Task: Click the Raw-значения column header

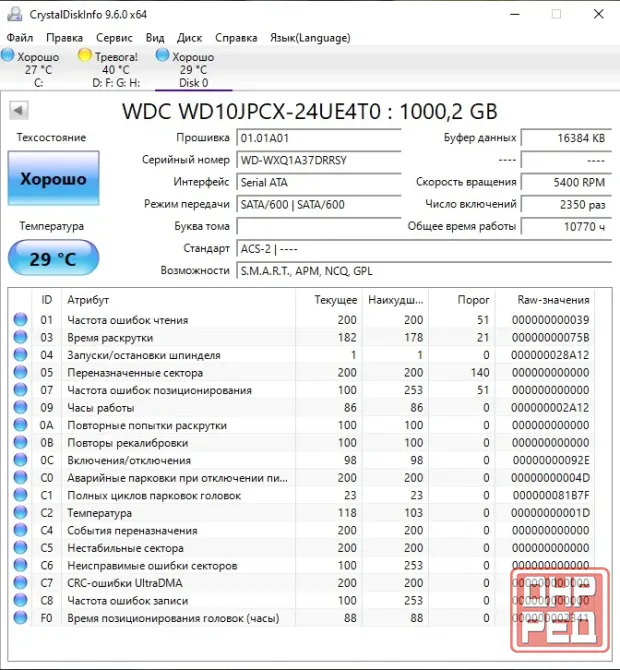Action: point(544,300)
